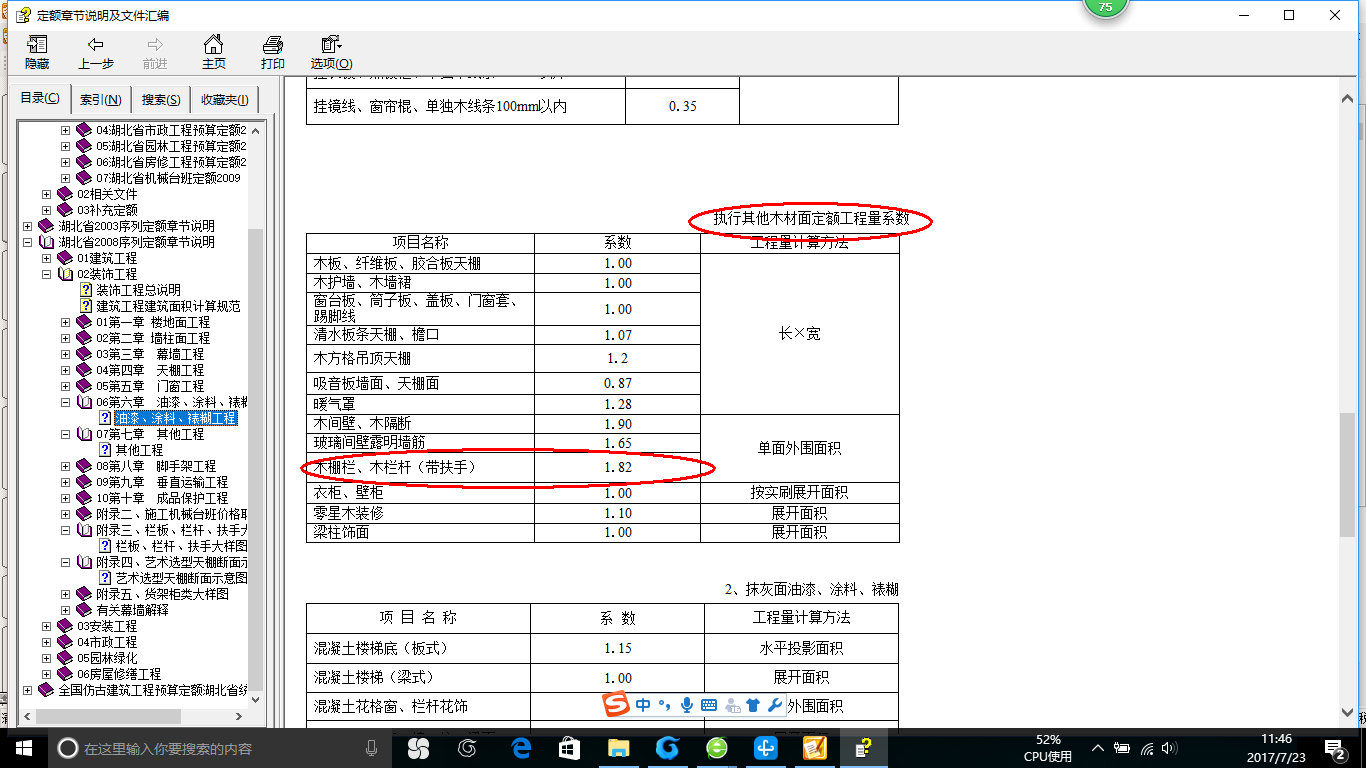1366x768 pixels.
Task: Switch to the 索引(N) tab
Action: click(101, 100)
